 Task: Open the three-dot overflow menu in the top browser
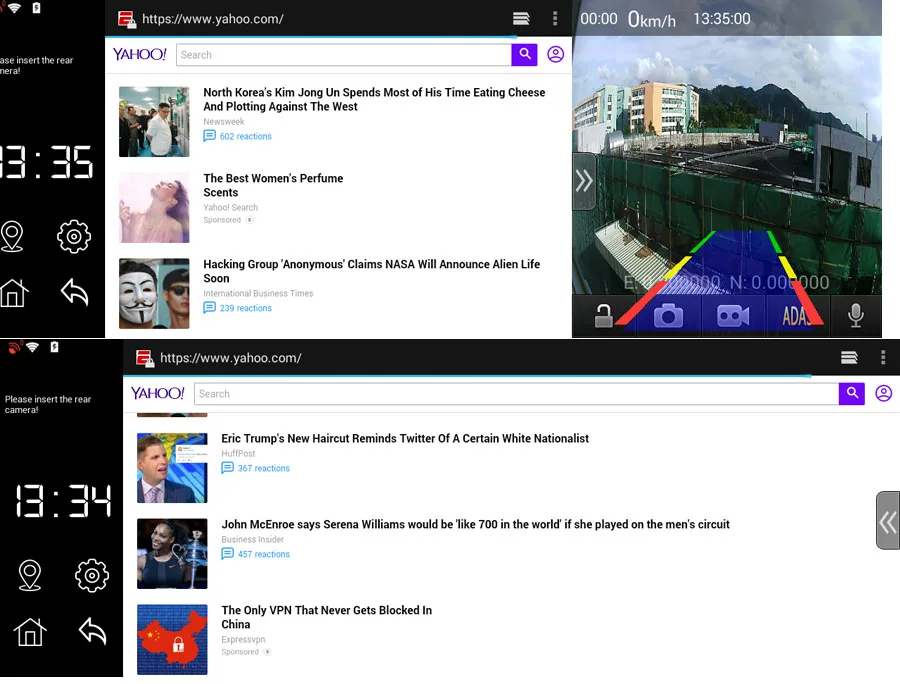(x=554, y=18)
